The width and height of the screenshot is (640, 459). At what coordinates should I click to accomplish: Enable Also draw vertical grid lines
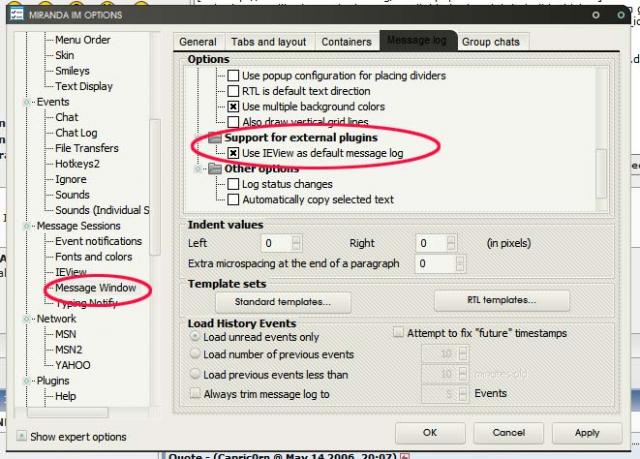pos(233,122)
